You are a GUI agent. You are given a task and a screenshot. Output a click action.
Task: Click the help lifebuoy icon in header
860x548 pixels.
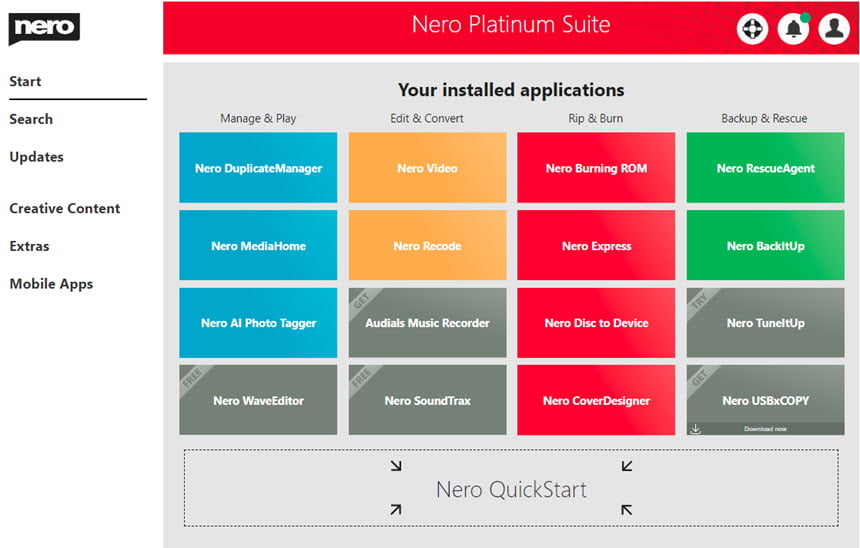[x=752, y=28]
